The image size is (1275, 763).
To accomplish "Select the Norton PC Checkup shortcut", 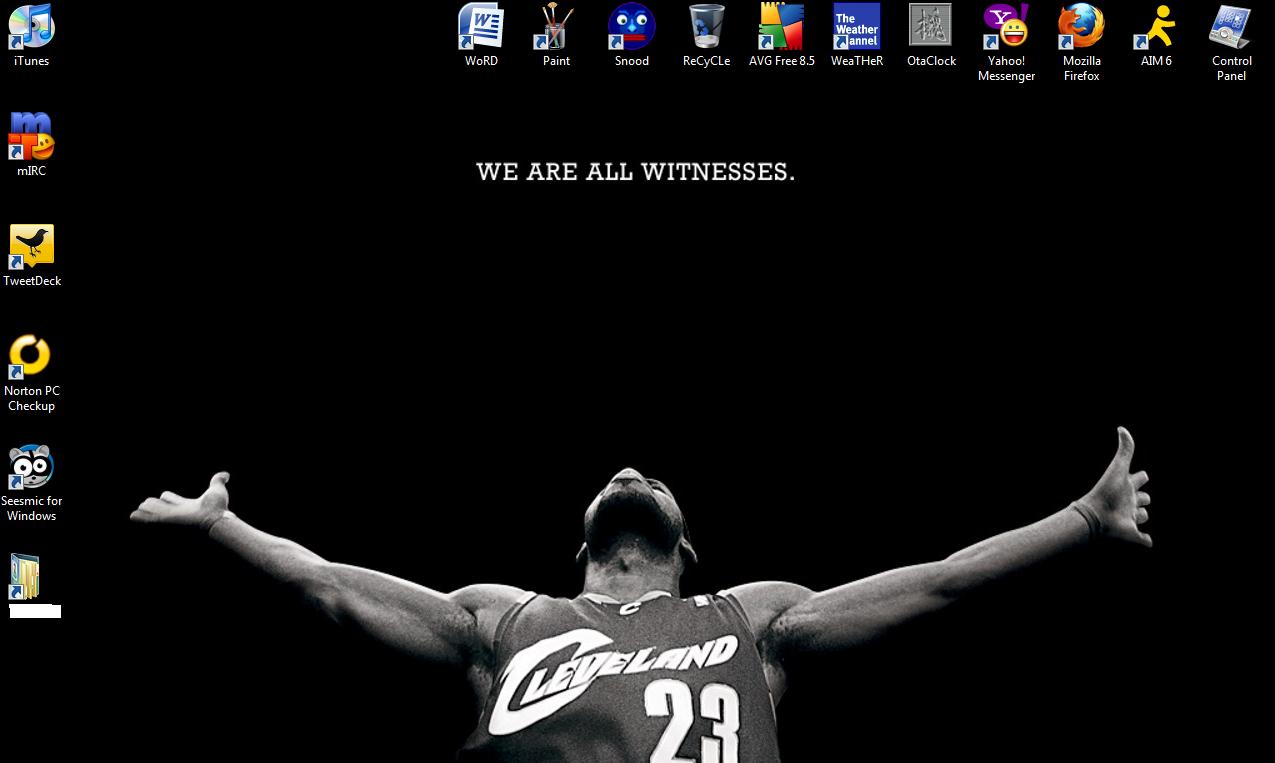I will [x=31, y=357].
